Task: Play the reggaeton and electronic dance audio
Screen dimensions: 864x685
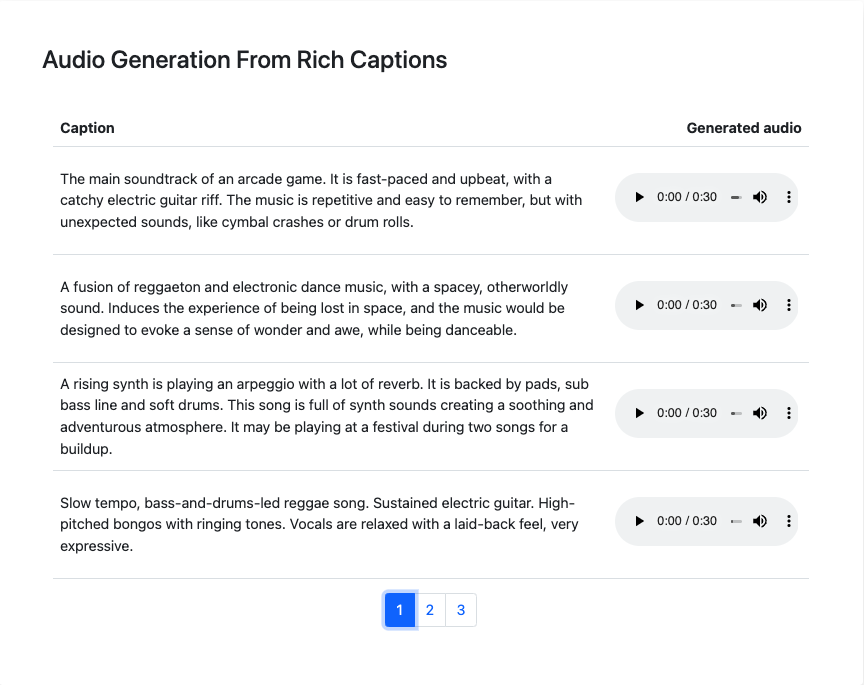Action: (x=640, y=306)
